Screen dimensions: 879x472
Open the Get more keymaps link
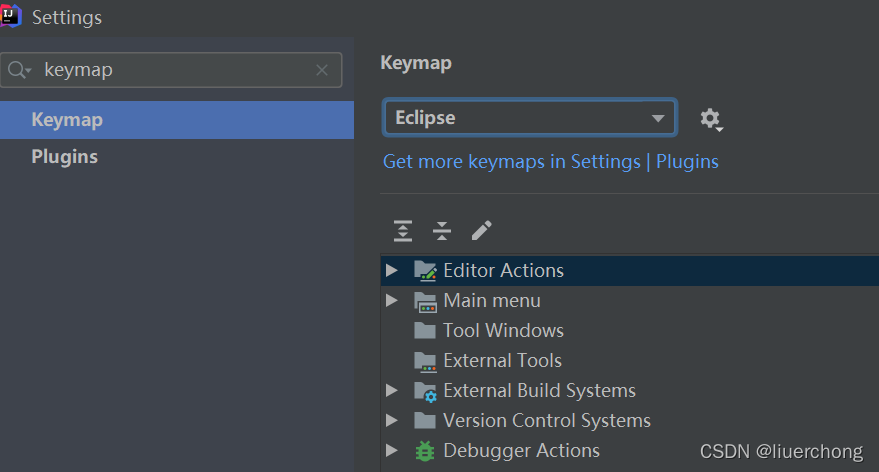[550, 161]
